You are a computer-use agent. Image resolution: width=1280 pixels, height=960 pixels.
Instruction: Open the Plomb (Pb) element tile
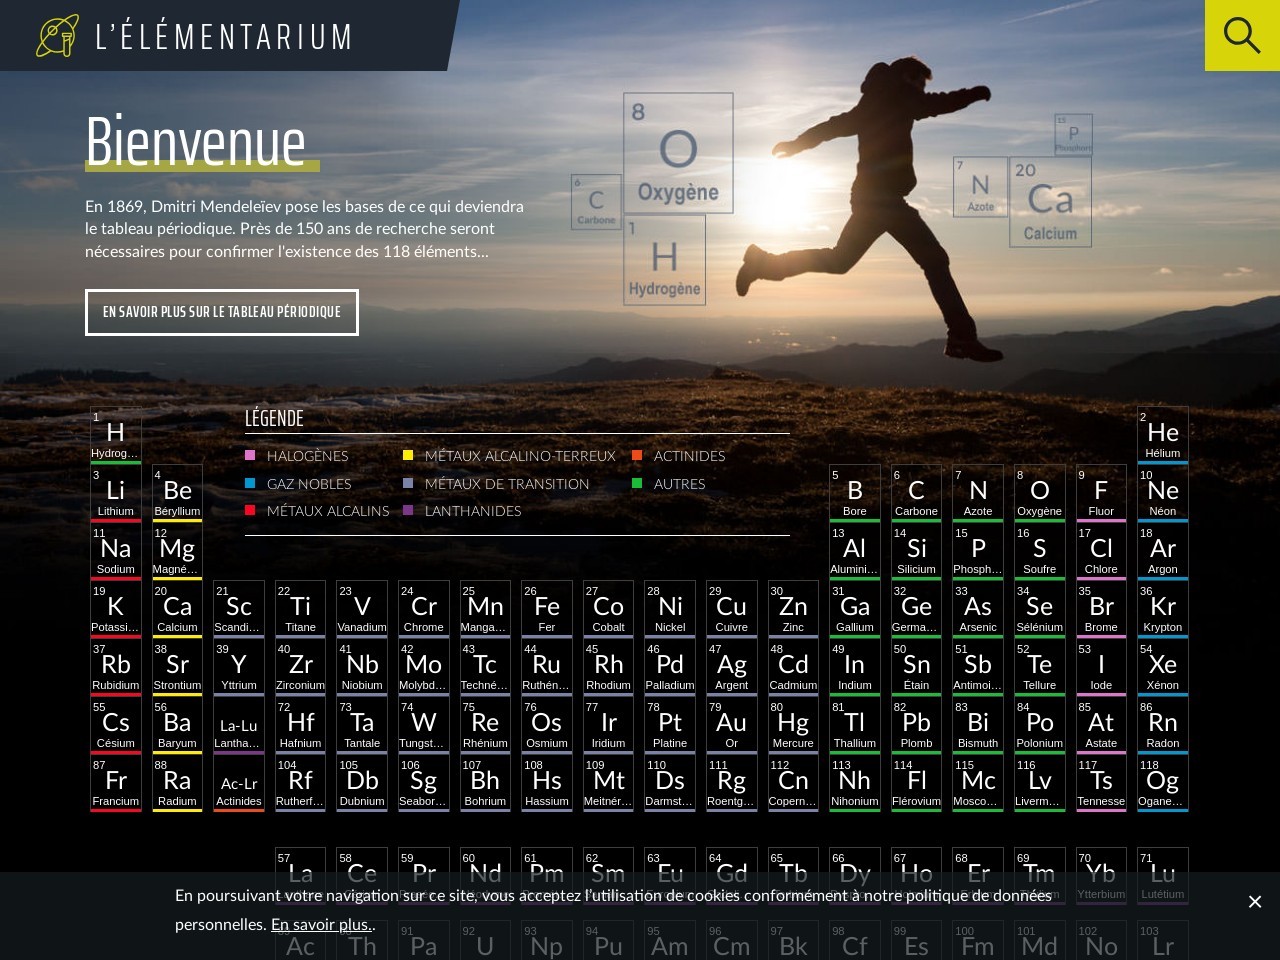[x=916, y=725]
